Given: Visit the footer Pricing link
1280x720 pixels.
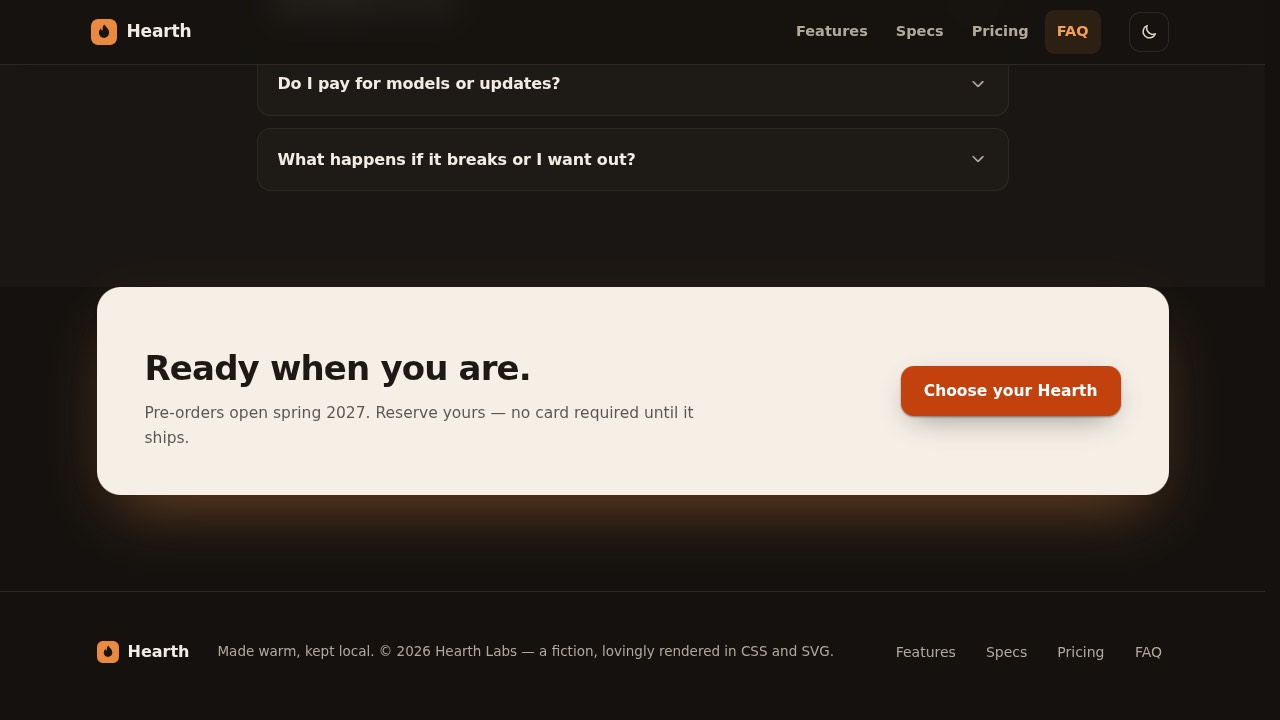Looking at the screenshot, I should (x=1081, y=652).
